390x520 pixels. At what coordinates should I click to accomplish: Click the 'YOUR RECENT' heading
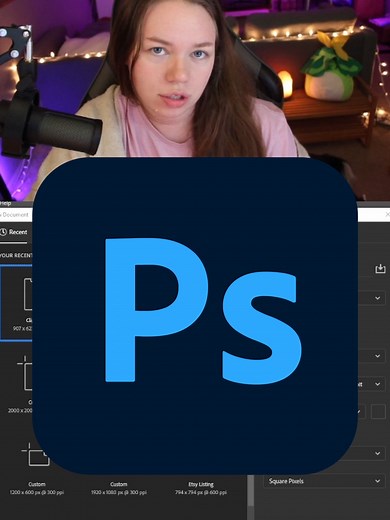[16, 255]
